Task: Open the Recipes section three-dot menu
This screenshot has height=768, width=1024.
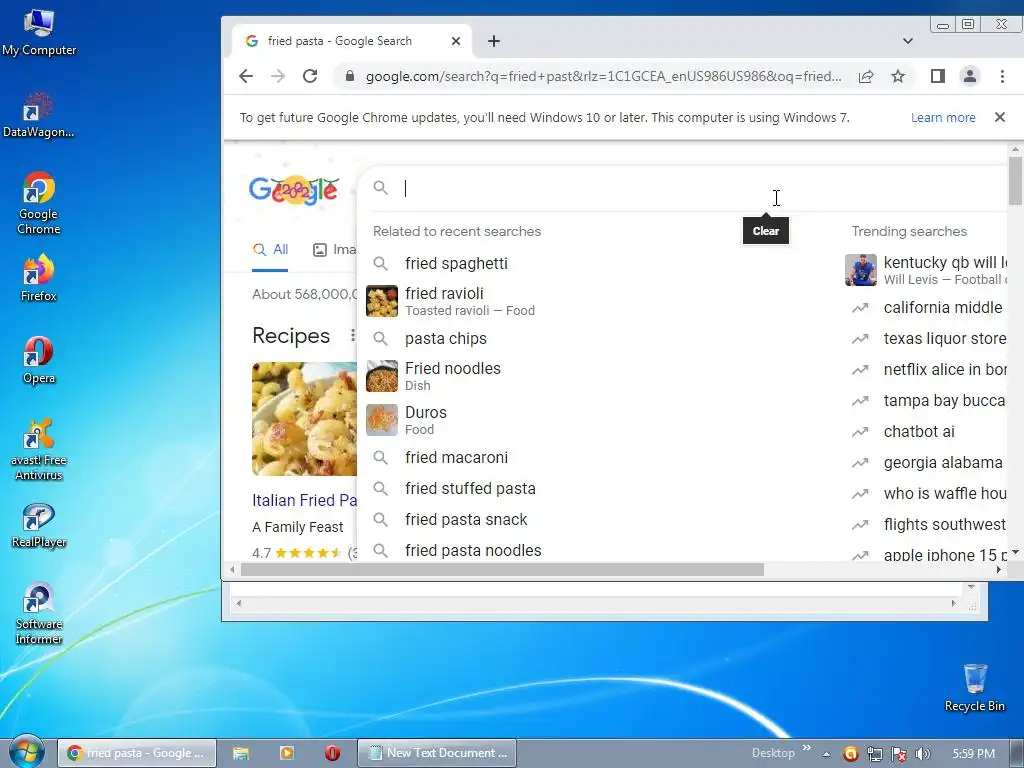Action: 353,335
